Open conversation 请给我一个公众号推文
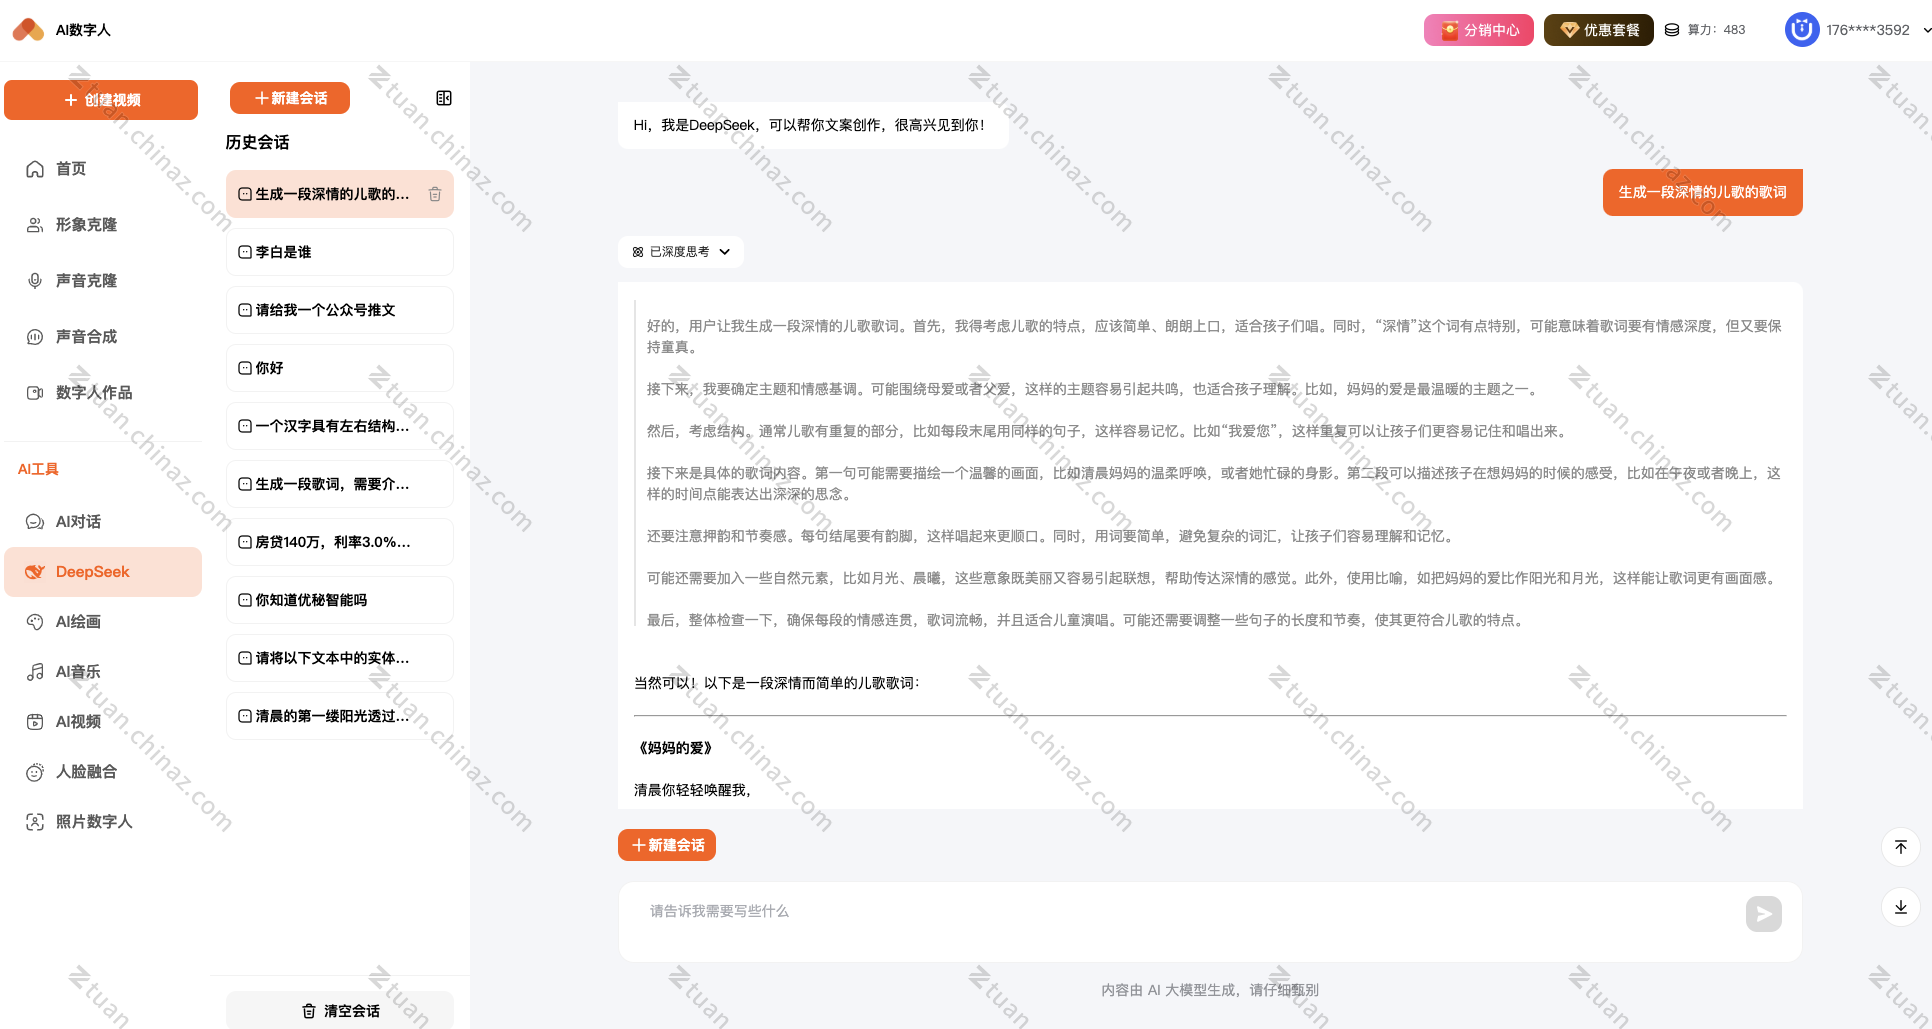 340,310
